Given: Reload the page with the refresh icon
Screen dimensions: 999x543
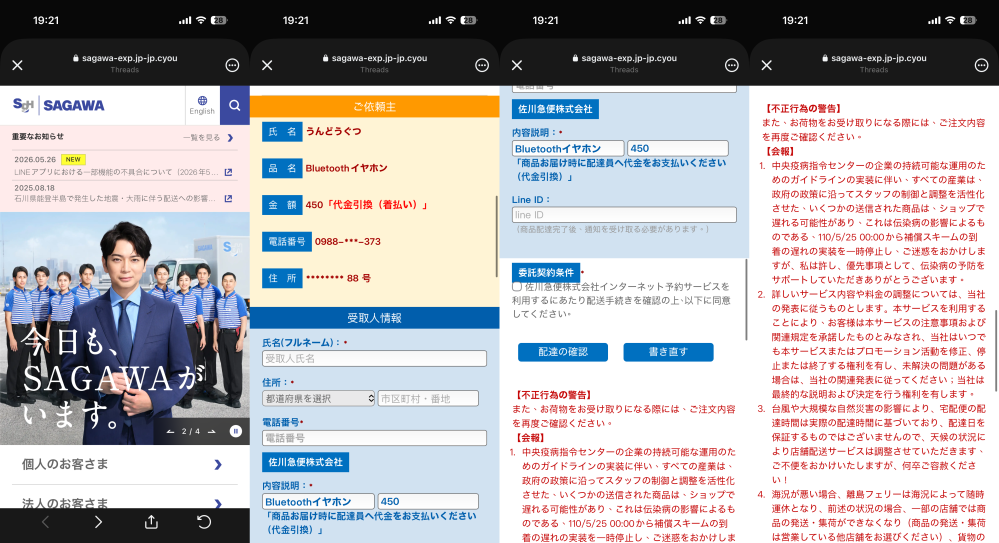Looking at the screenshot, I should click(204, 522).
